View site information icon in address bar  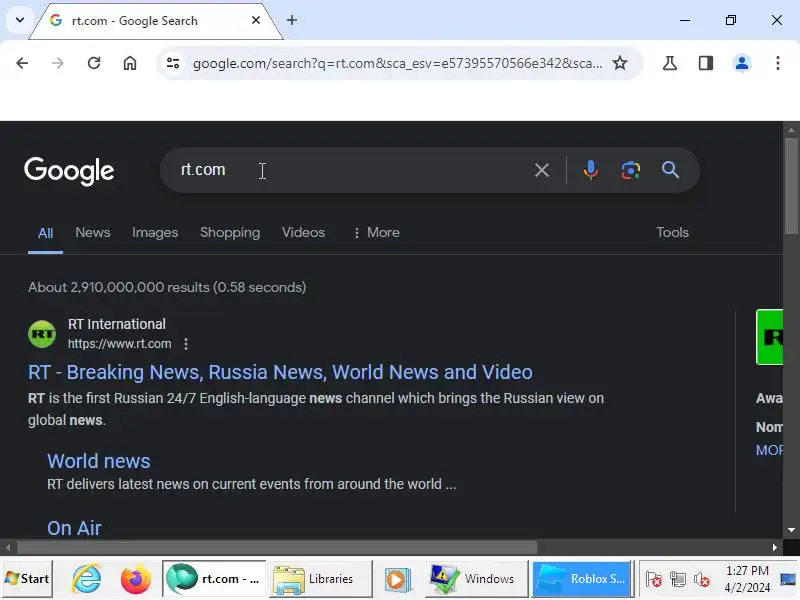[173, 63]
